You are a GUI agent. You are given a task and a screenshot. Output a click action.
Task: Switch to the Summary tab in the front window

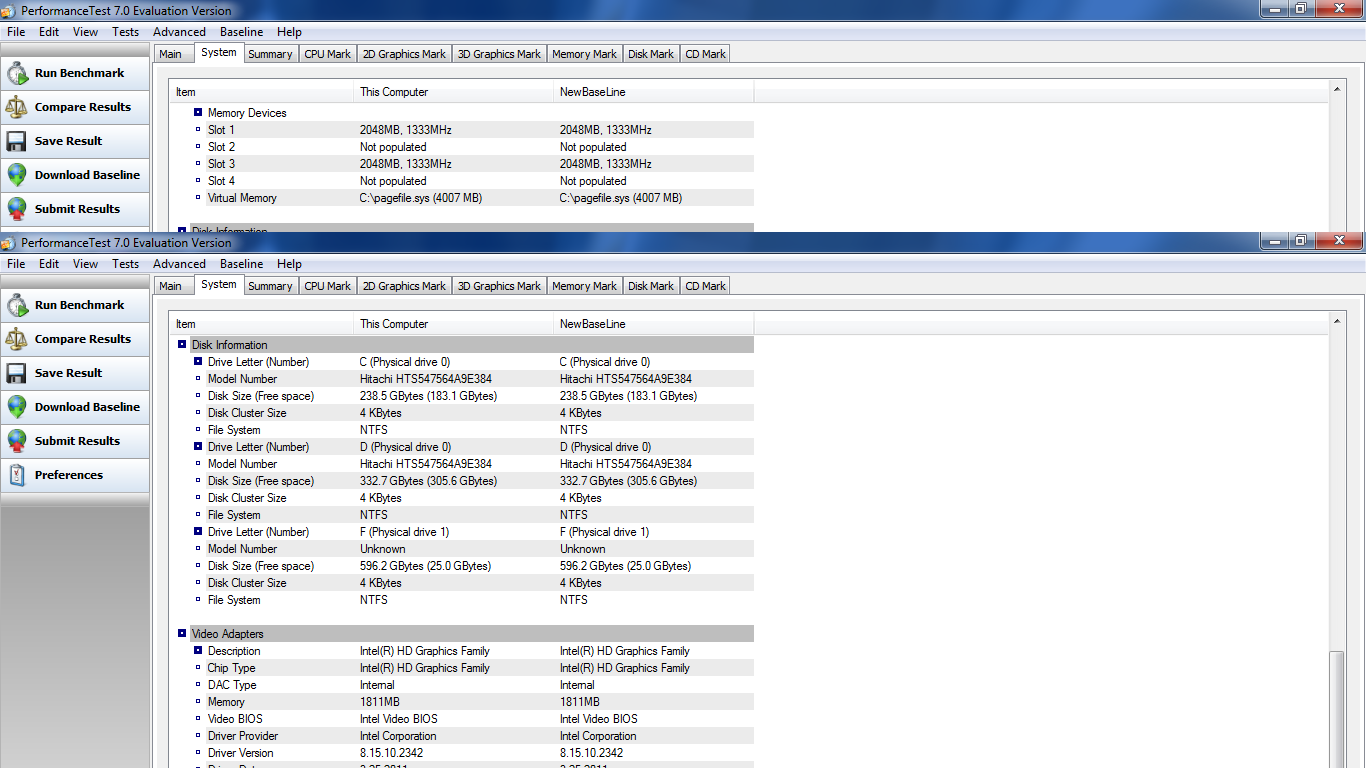pos(270,286)
